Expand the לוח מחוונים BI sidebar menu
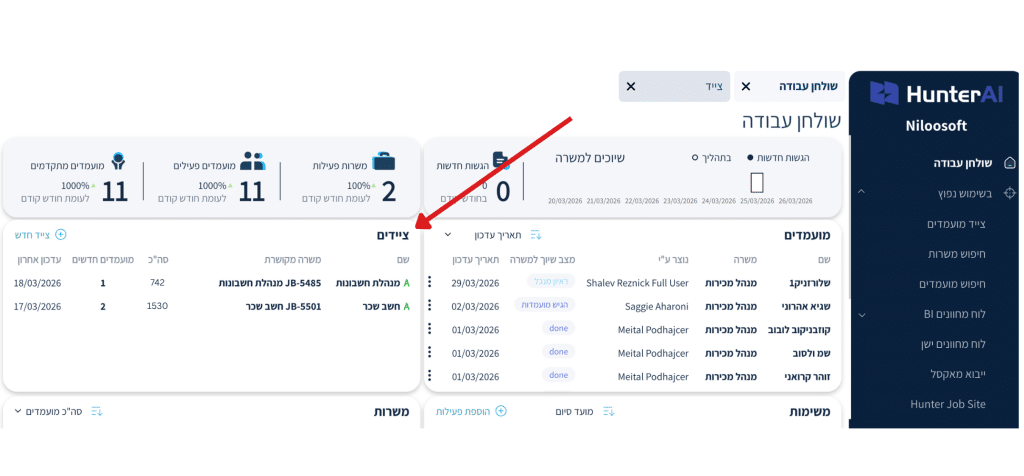 point(862,314)
